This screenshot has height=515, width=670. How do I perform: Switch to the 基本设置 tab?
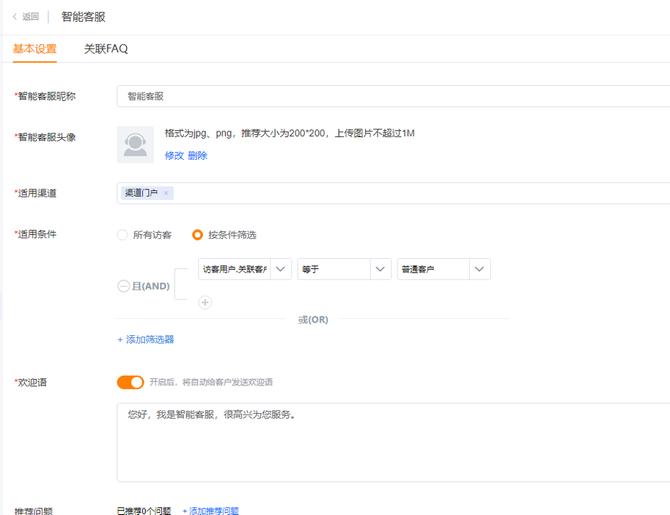[35, 49]
